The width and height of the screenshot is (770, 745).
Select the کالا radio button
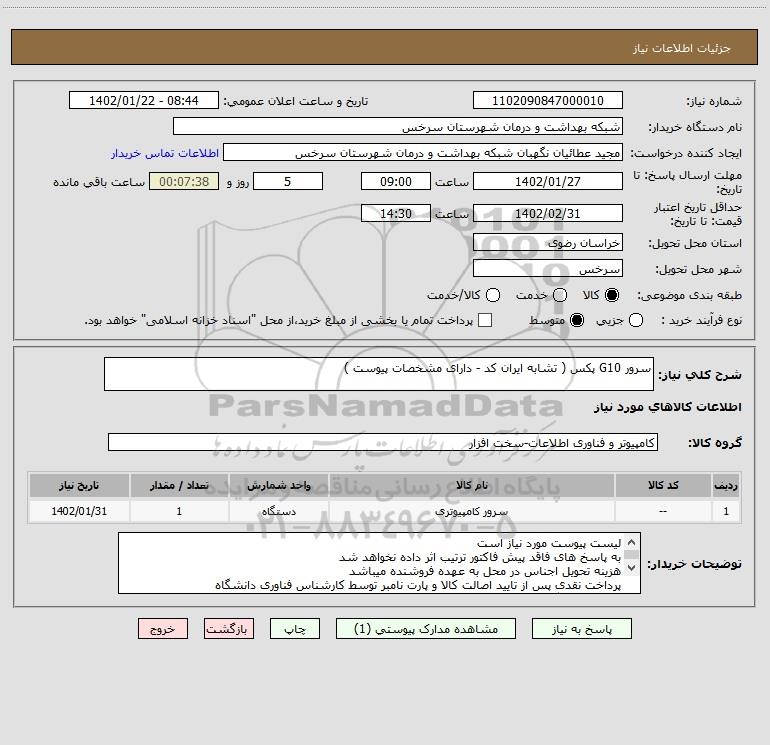coord(612,295)
